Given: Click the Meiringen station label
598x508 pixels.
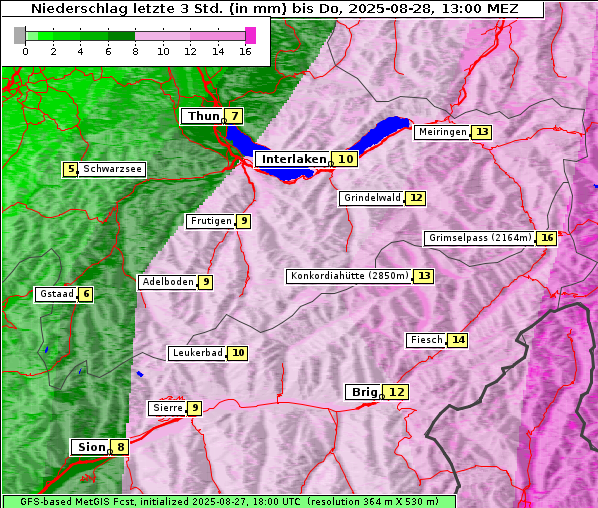Looking at the screenshot, I should 443,132.
